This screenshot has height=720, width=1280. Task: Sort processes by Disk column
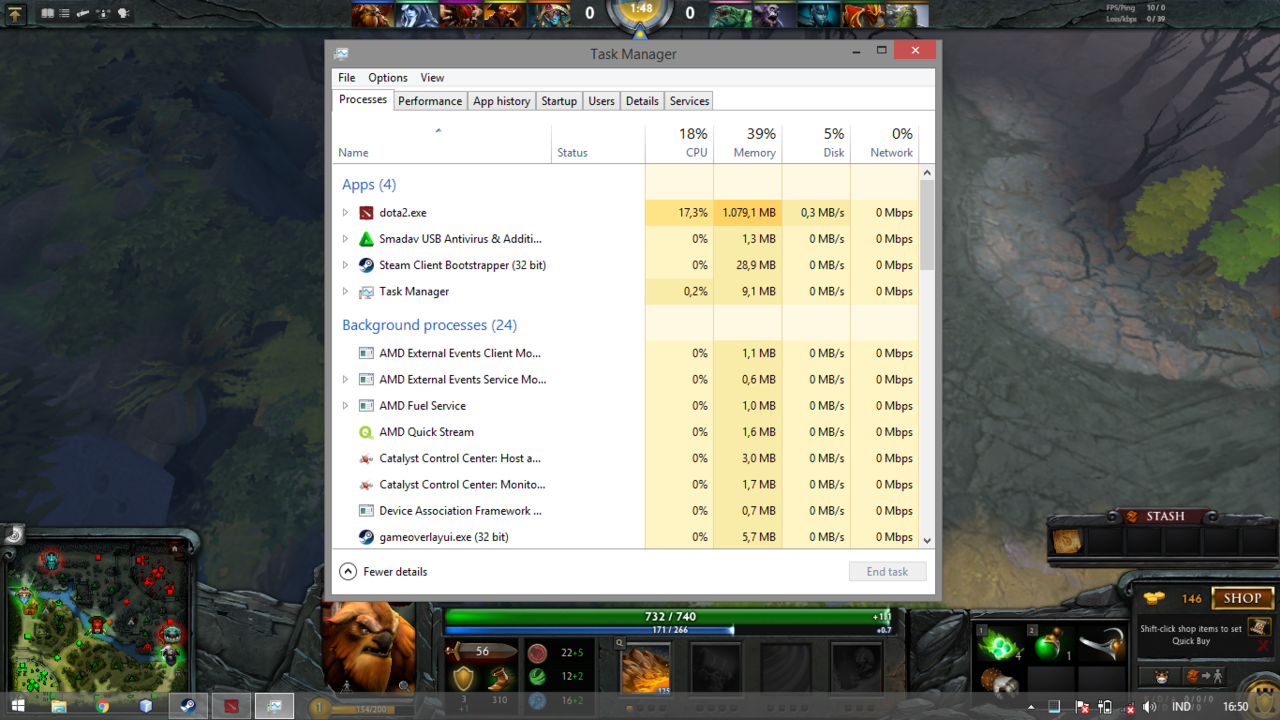tap(816, 143)
